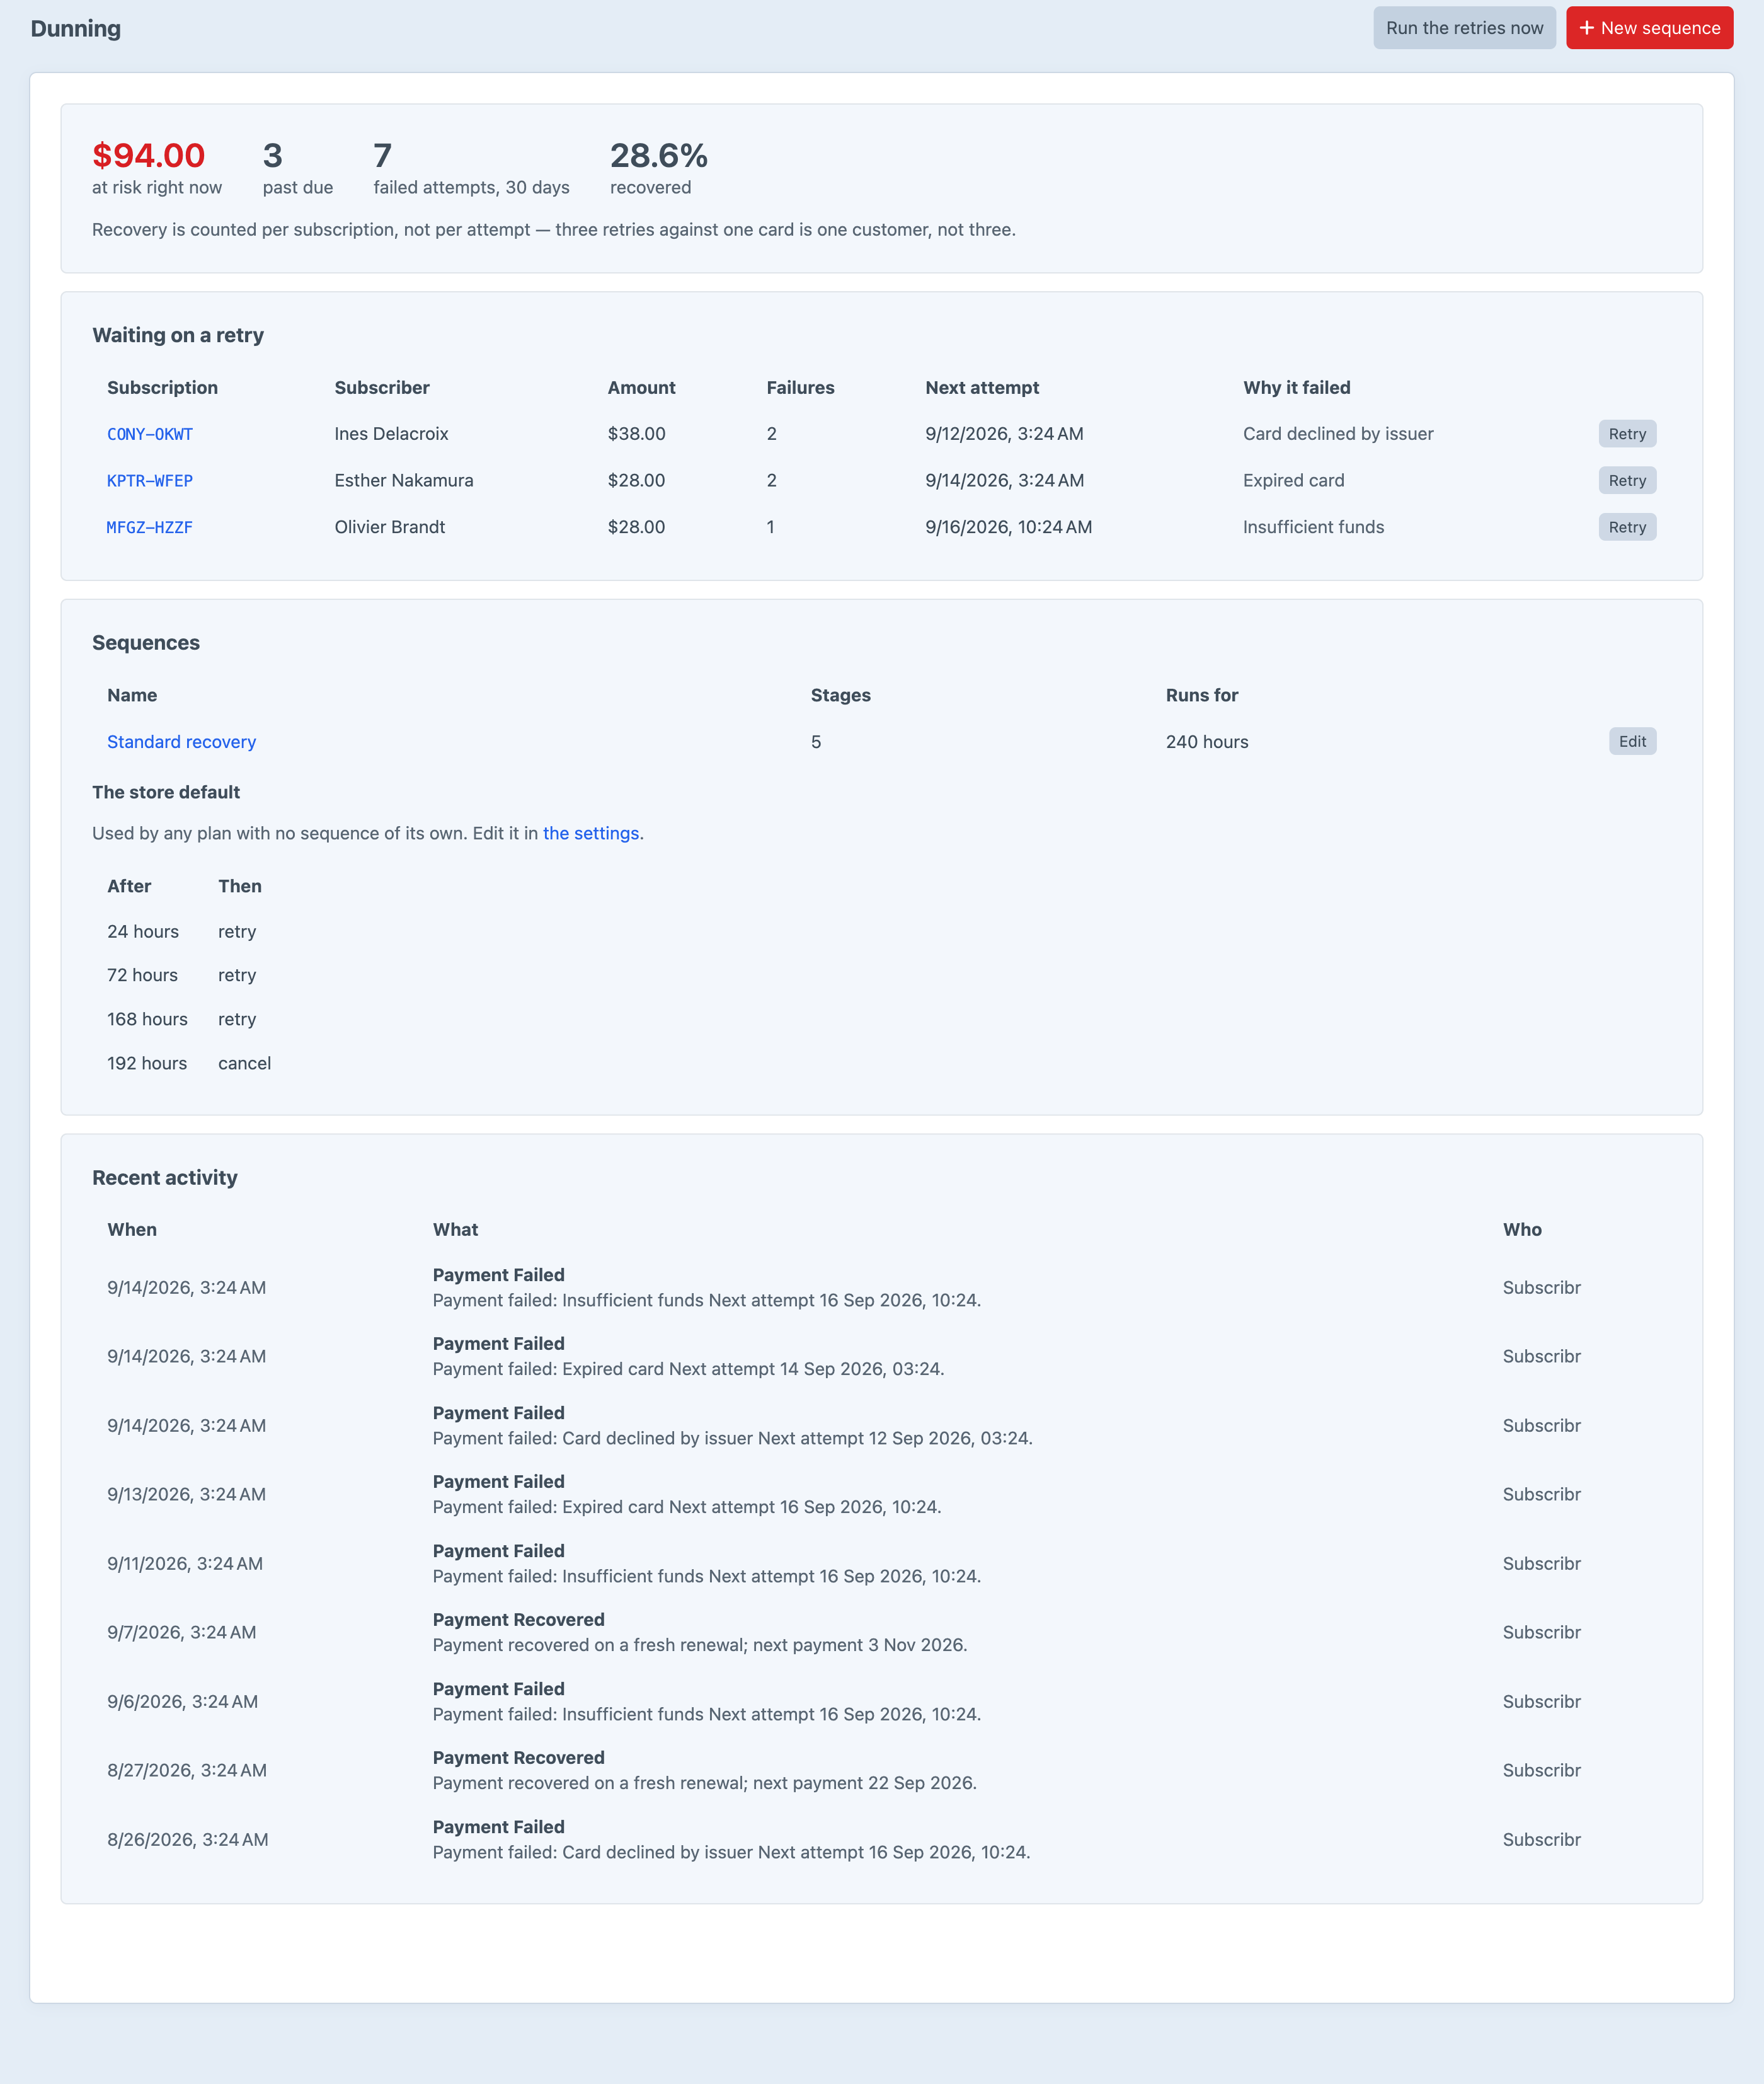Click the 240 hours runs-for value
1764x2084 pixels.
click(1207, 742)
